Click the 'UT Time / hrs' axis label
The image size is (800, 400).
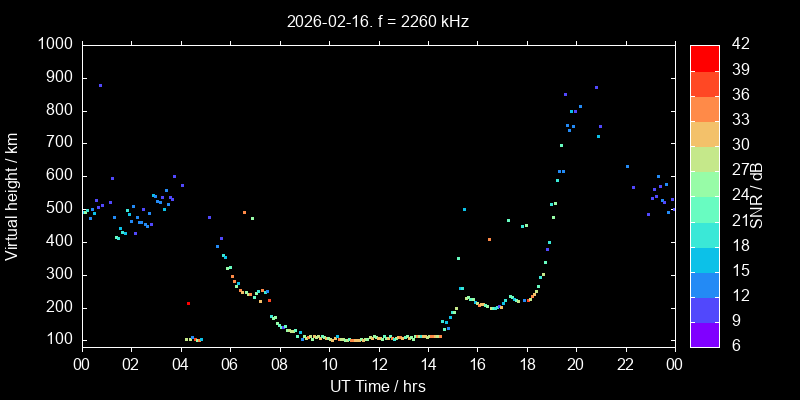pos(378,387)
